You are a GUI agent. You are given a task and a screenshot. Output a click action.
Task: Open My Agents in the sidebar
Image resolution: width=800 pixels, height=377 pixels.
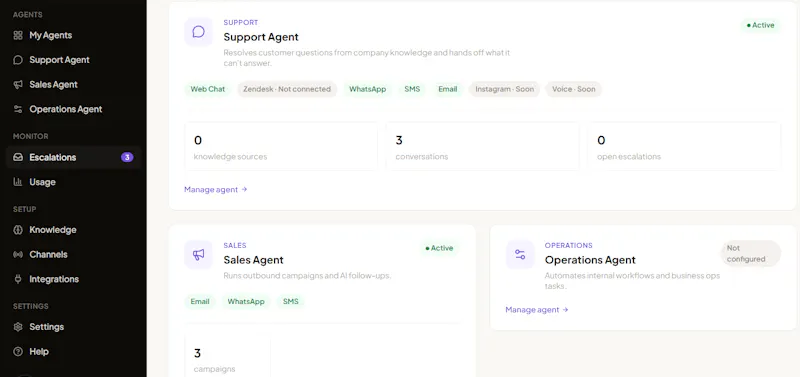click(73, 35)
